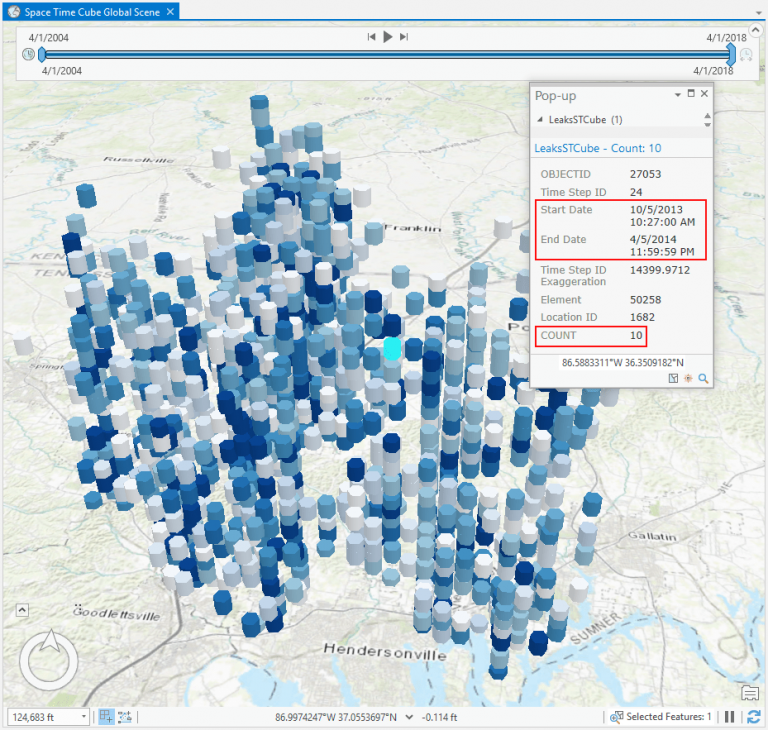Pause drawing with the pause button

(729, 717)
